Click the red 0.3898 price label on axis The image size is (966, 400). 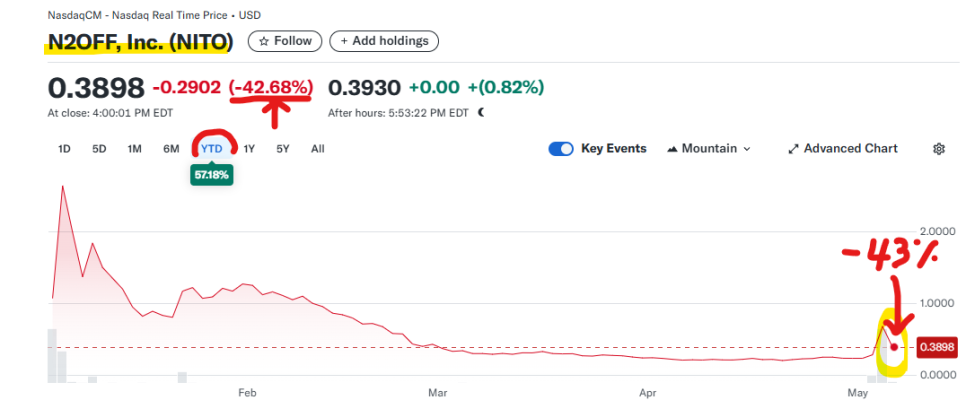[936, 347]
